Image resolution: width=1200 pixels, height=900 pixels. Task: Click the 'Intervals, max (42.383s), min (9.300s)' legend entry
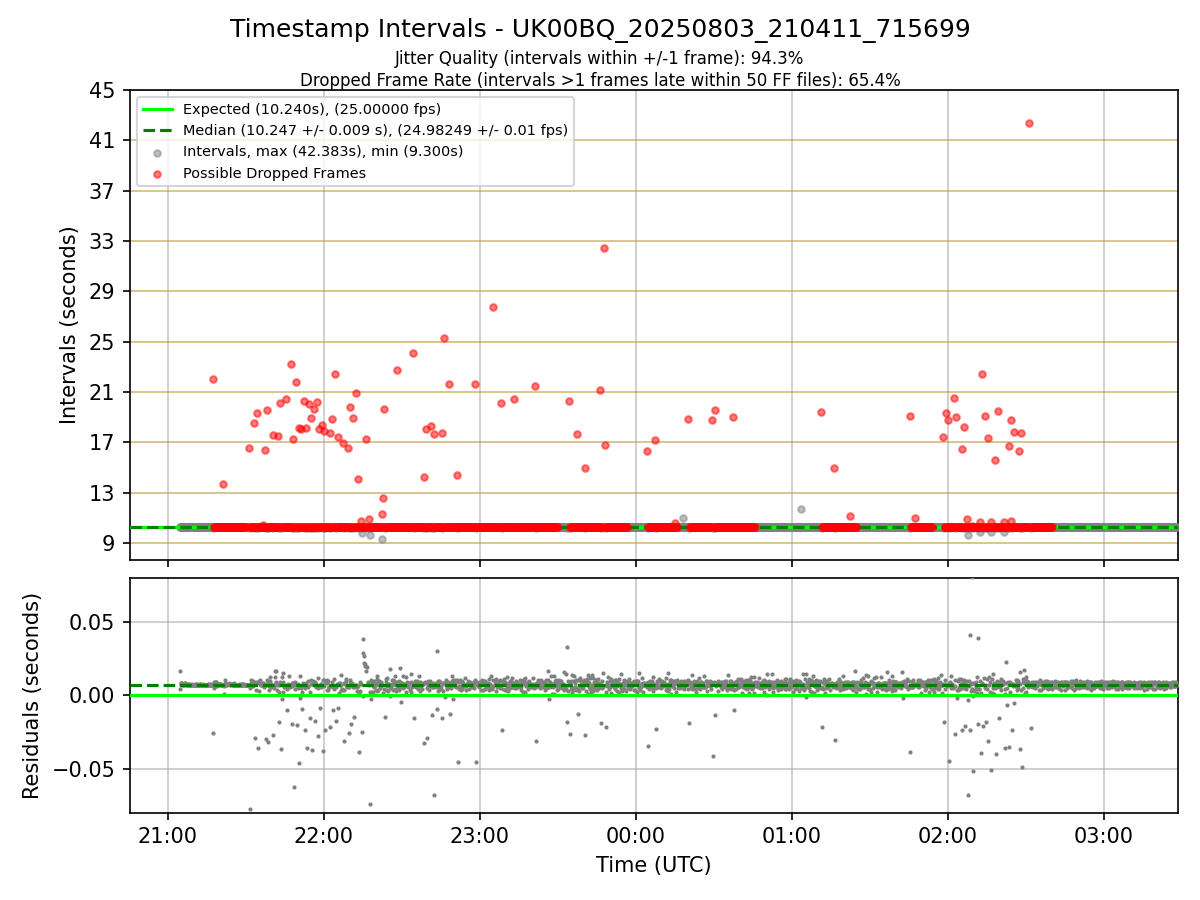[323, 152]
